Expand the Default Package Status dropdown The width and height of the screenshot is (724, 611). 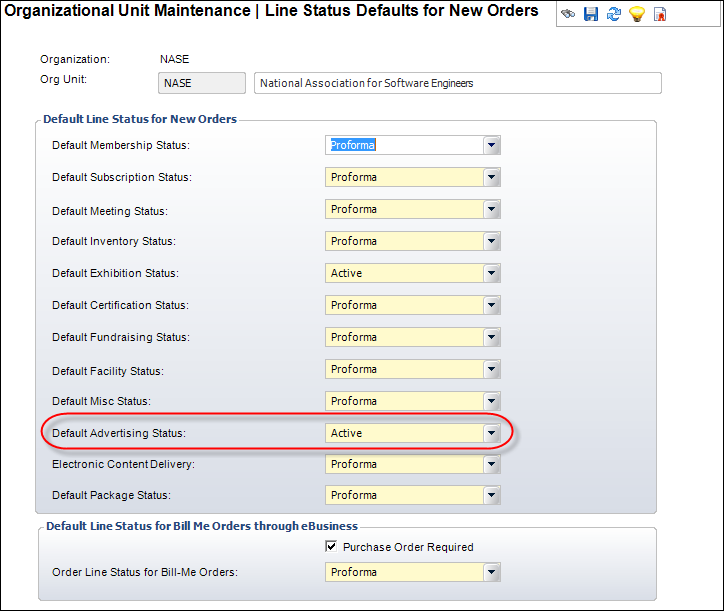[x=492, y=495]
